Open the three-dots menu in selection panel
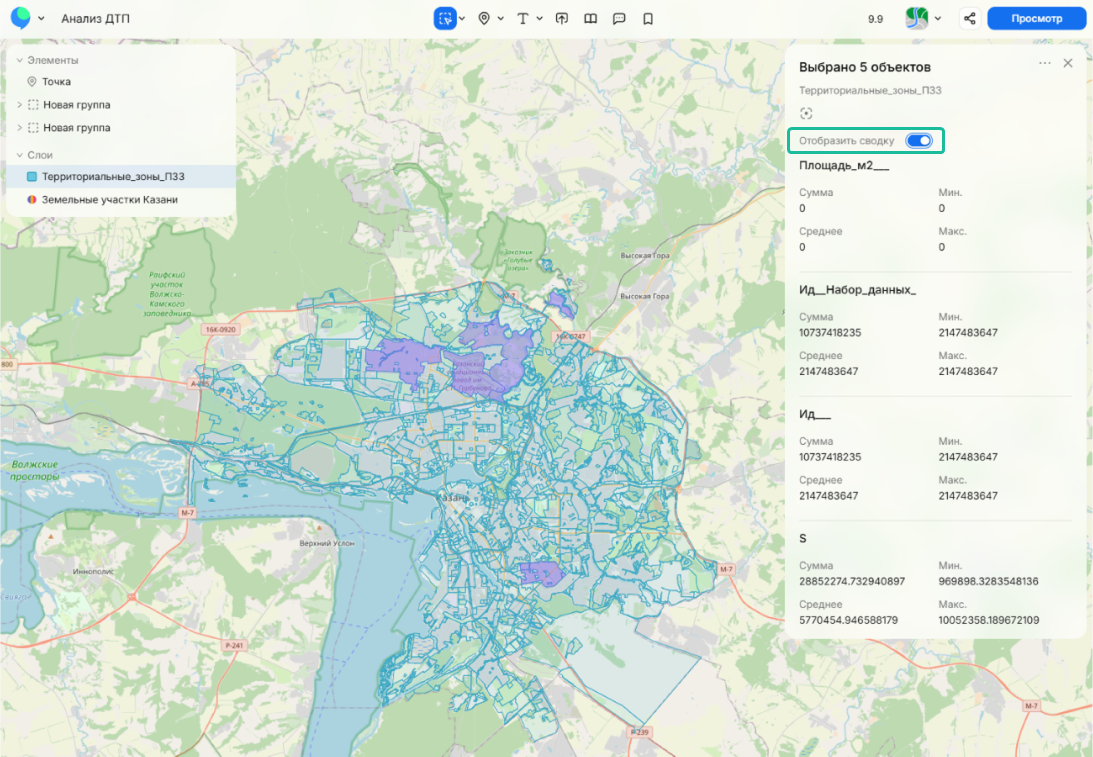1093x757 pixels. pos(1044,63)
